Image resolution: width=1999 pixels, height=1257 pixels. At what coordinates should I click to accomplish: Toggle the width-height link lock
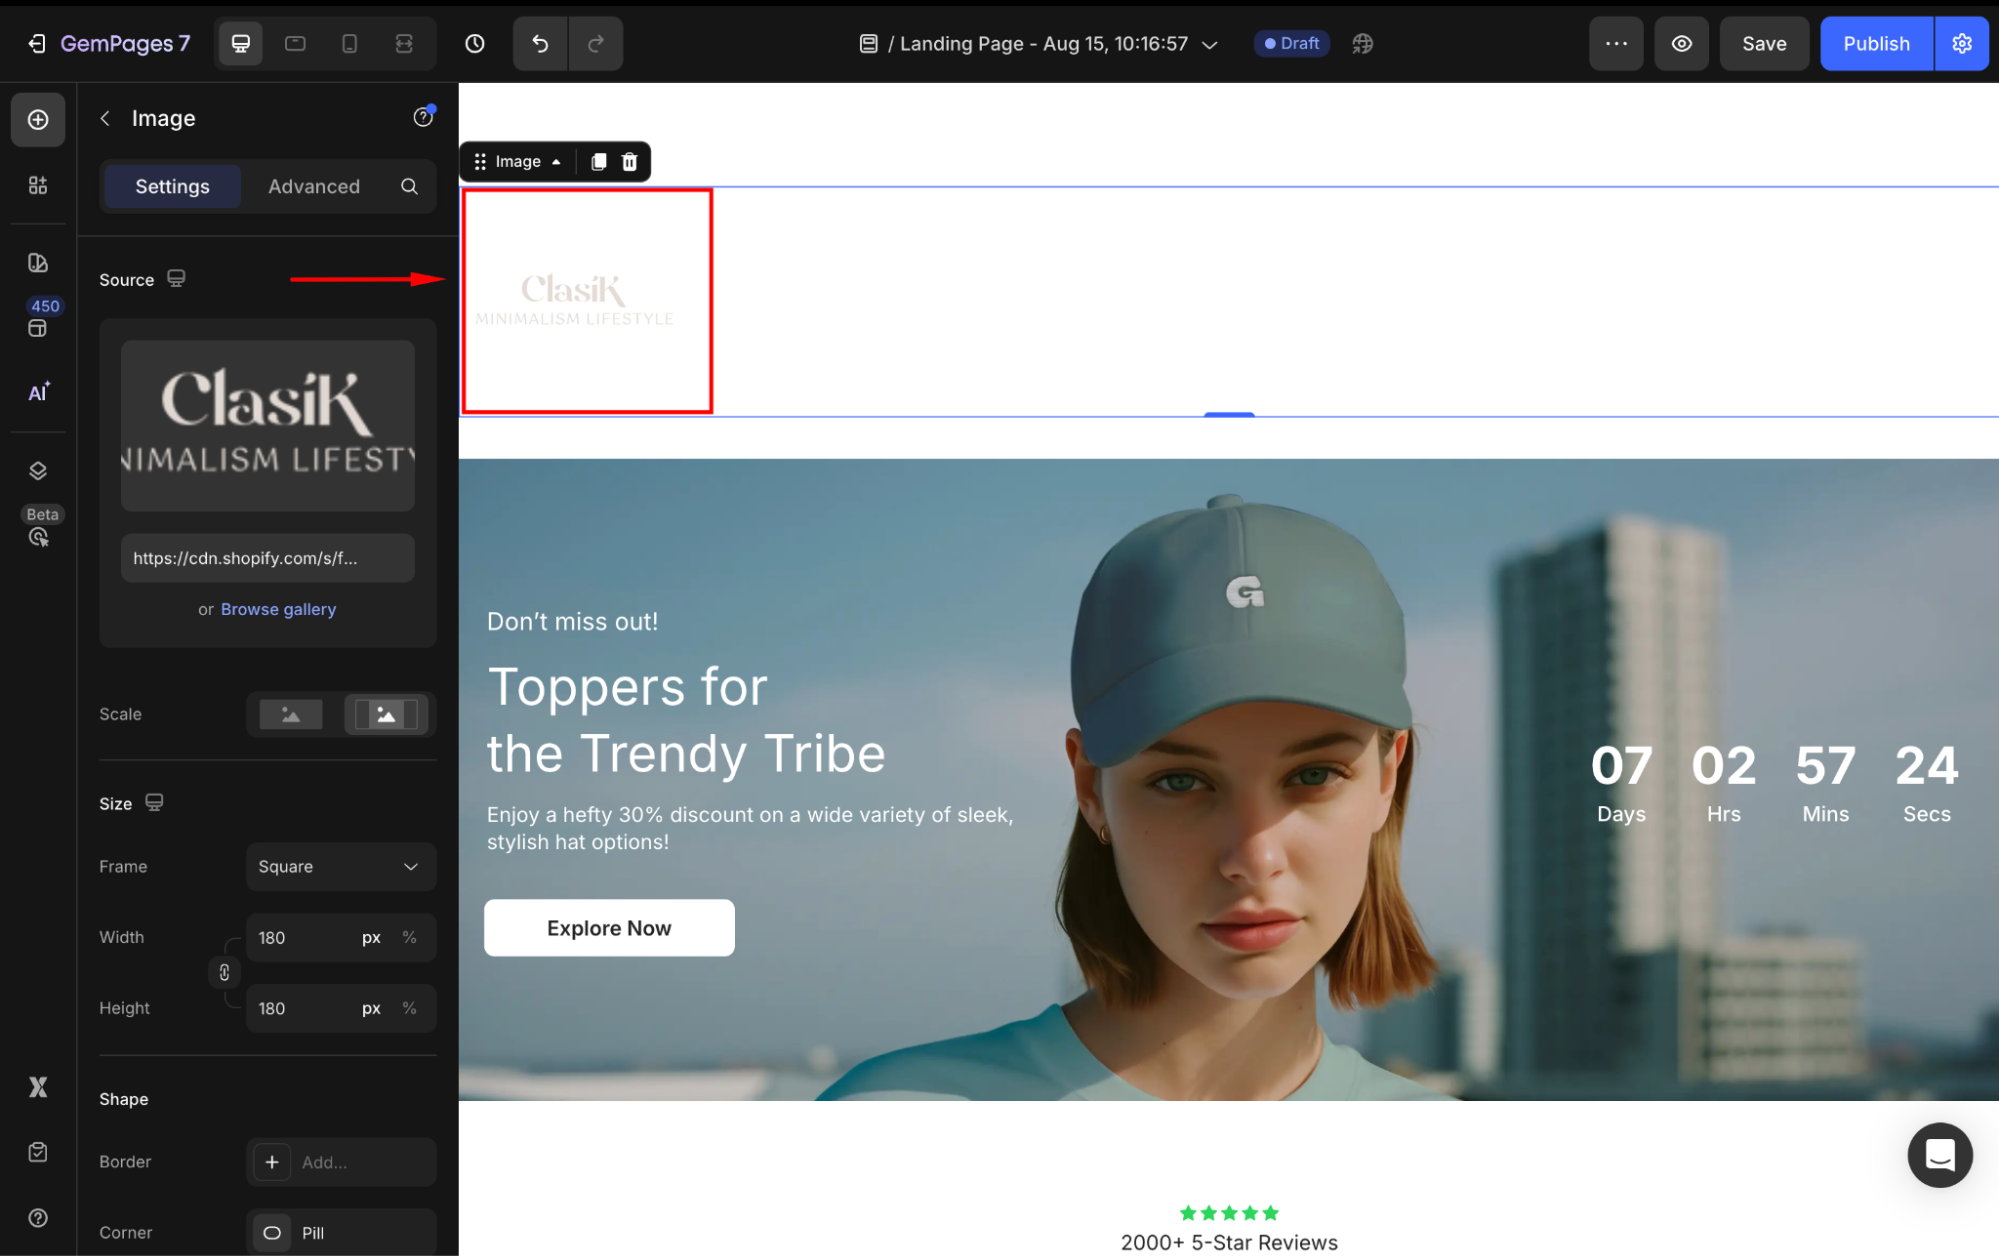point(224,972)
